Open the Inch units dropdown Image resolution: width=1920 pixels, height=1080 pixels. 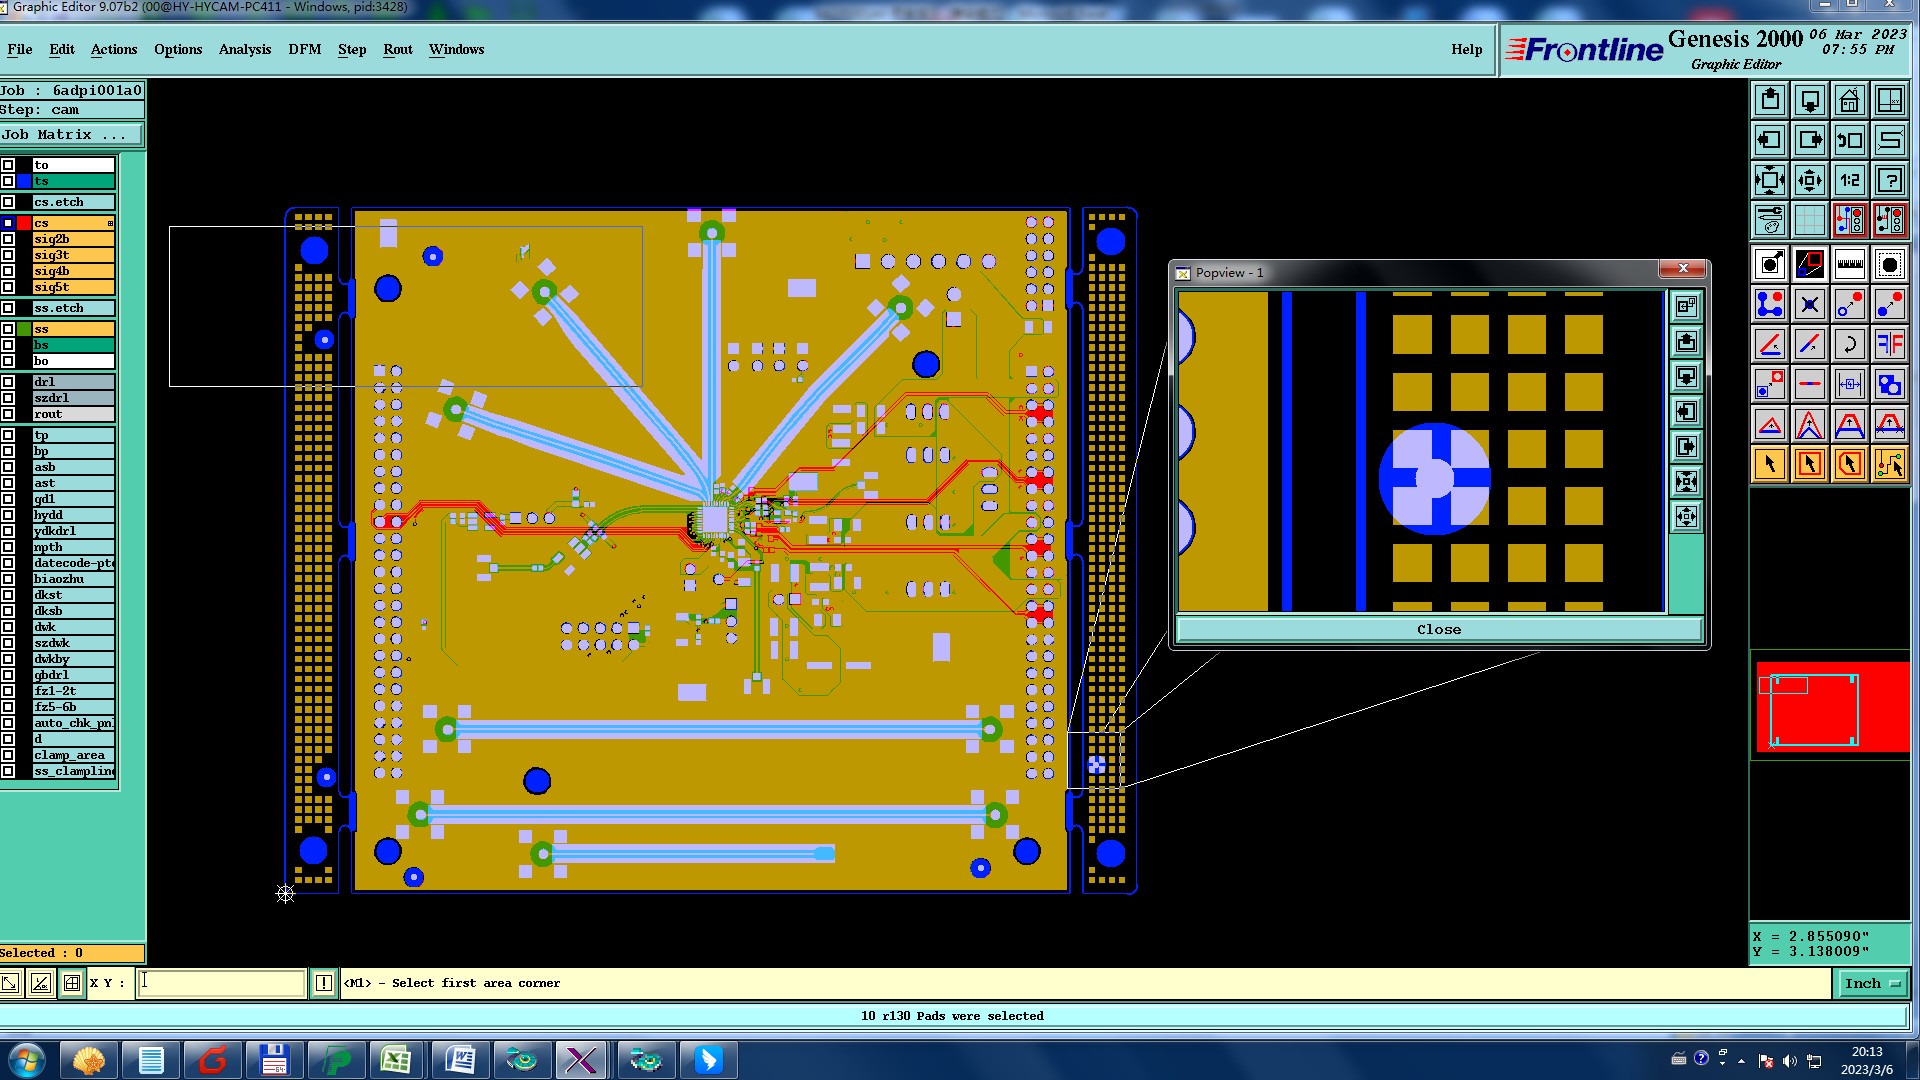1871,984
